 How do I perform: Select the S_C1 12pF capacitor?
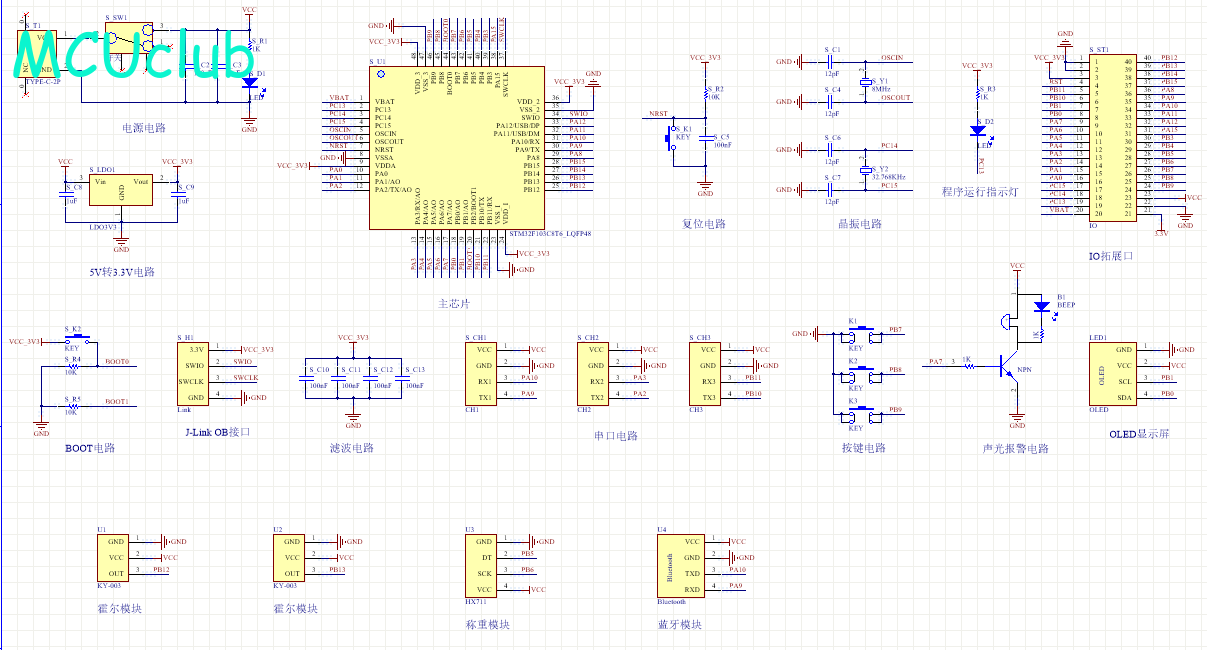[832, 62]
